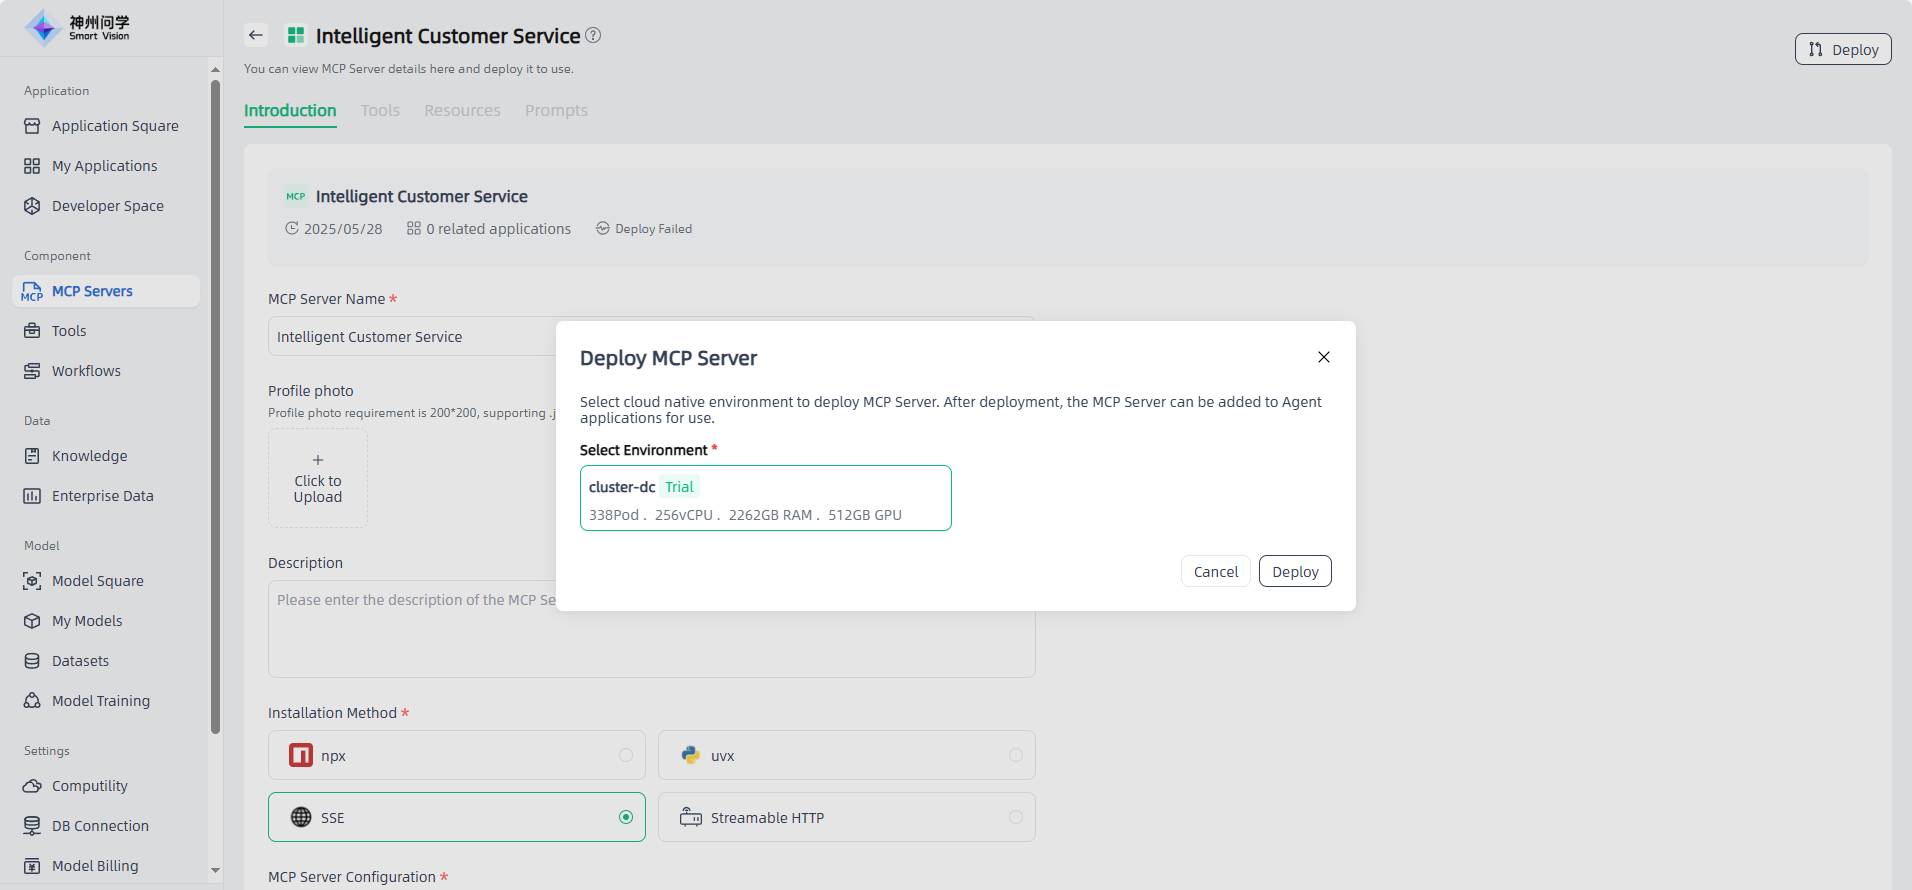Open Developer Space in the sidebar
The image size is (1912, 890).
pyautogui.click(x=107, y=206)
